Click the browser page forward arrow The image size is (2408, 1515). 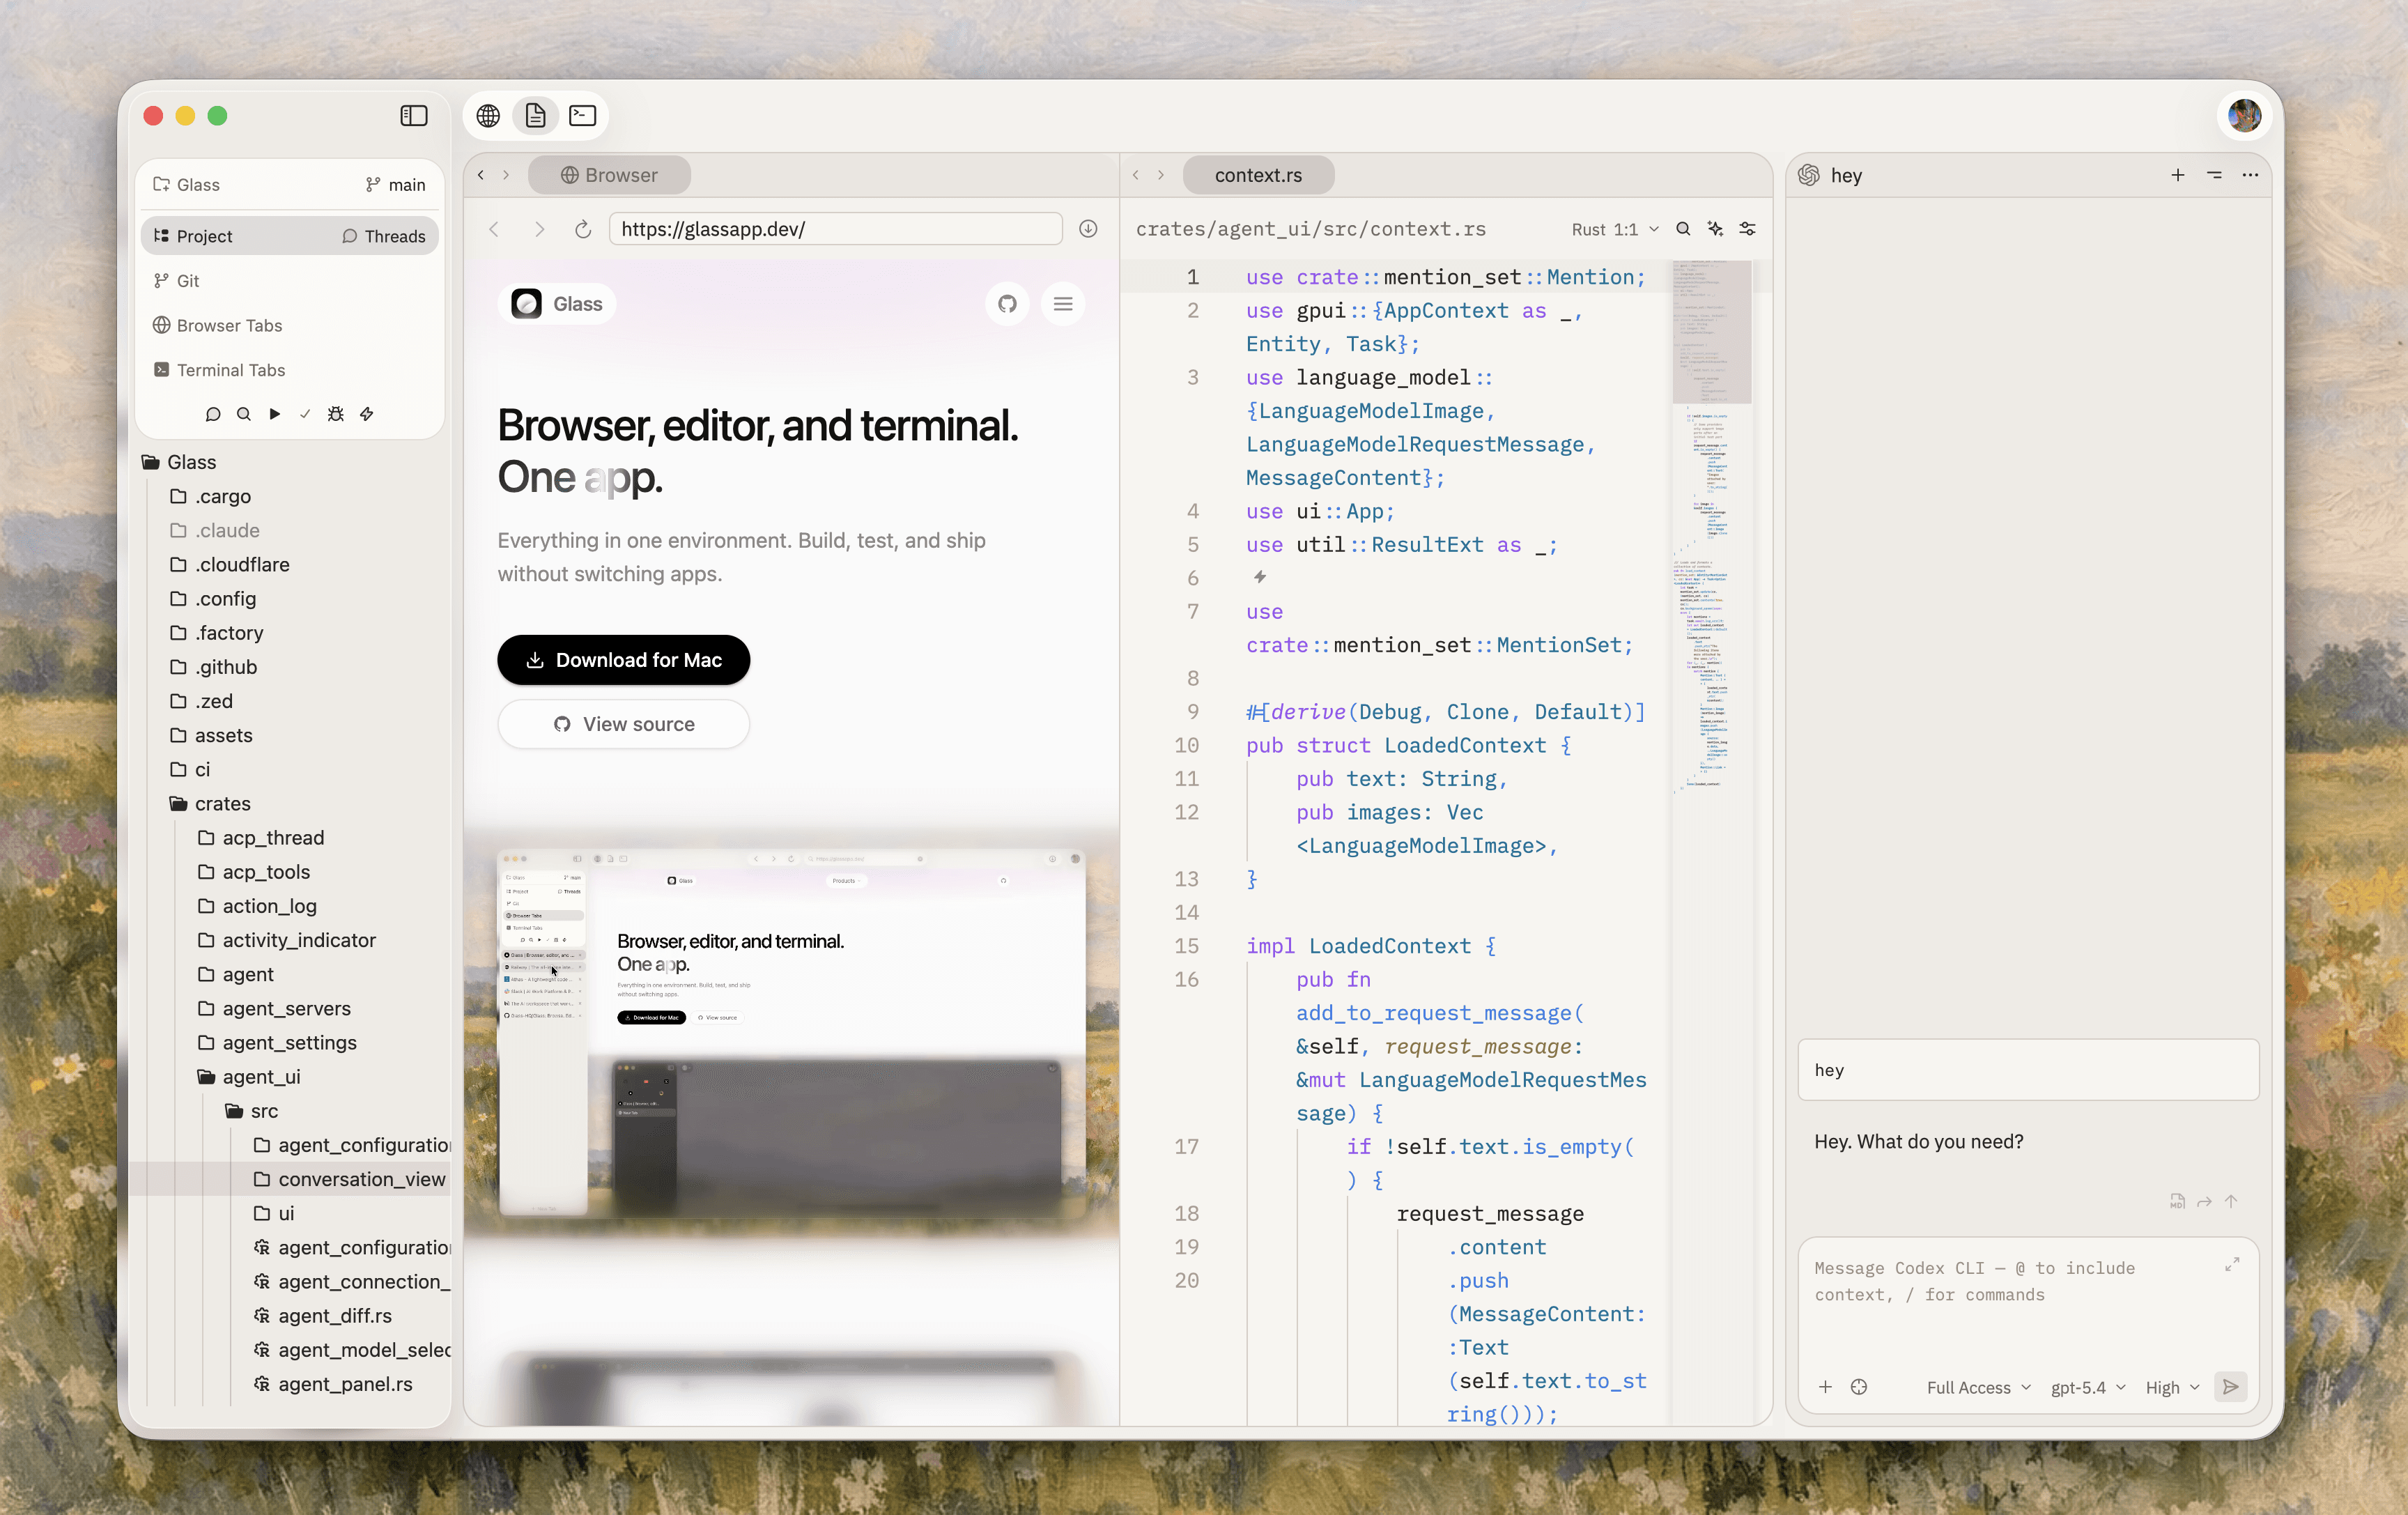[539, 229]
